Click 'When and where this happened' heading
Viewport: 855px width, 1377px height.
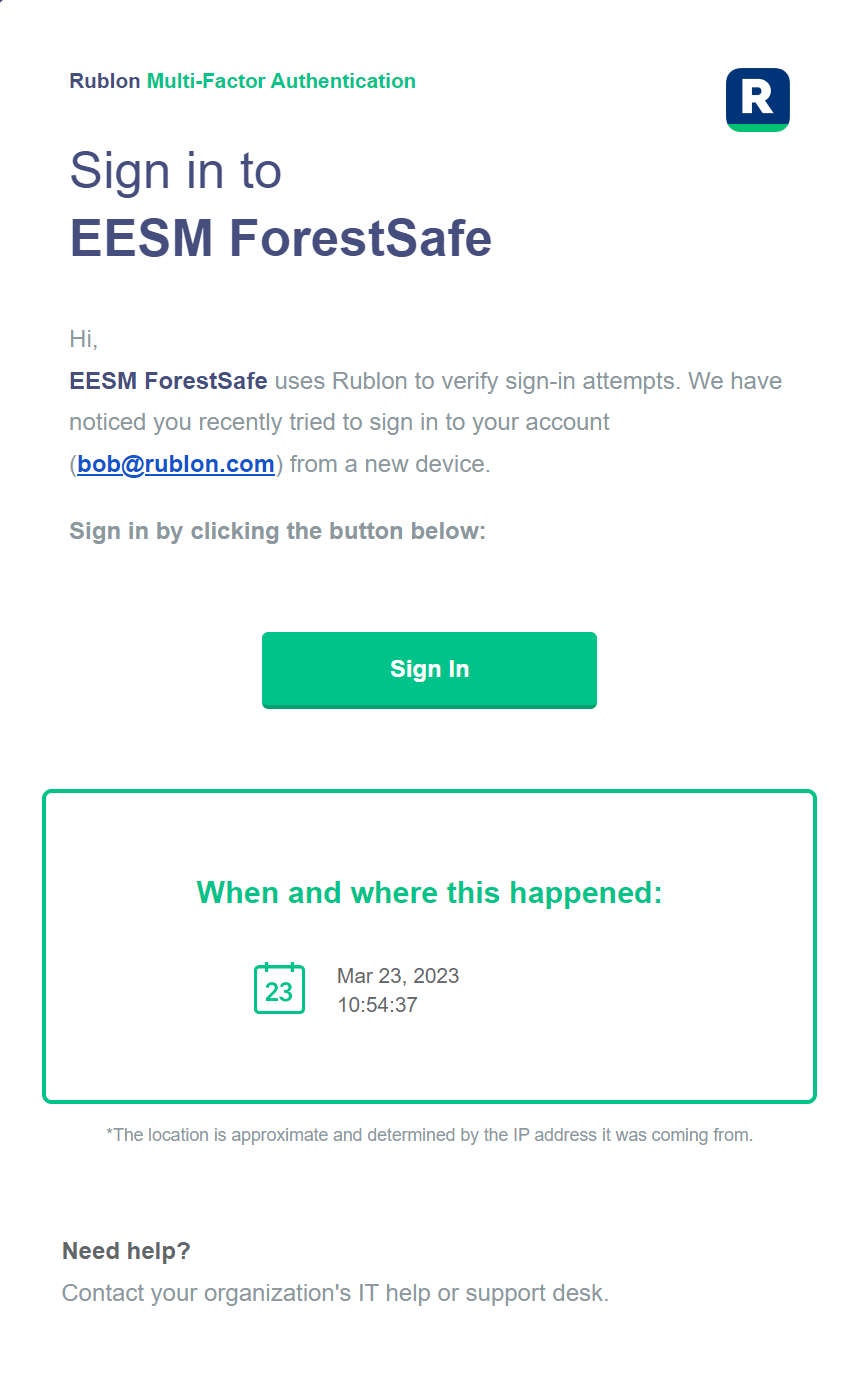pyautogui.click(x=429, y=892)
